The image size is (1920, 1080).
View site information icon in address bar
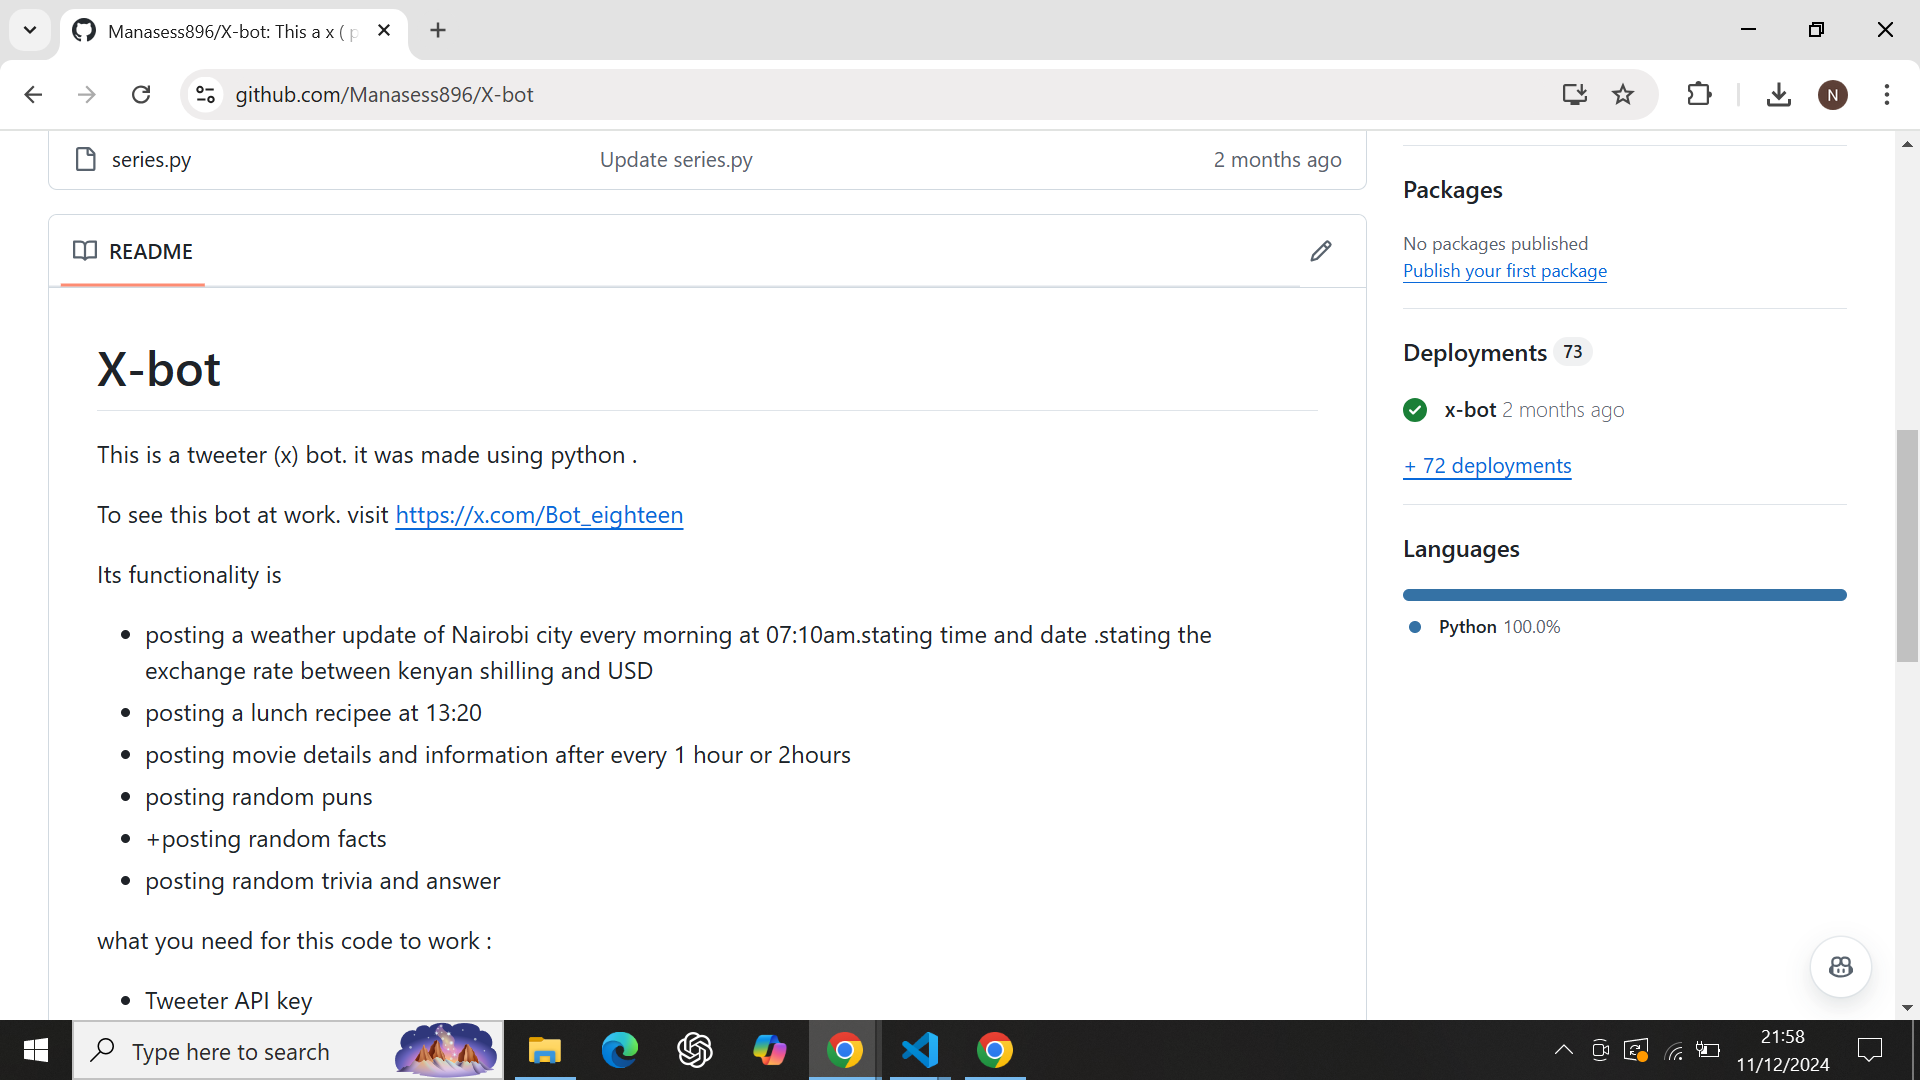(205, 95)
